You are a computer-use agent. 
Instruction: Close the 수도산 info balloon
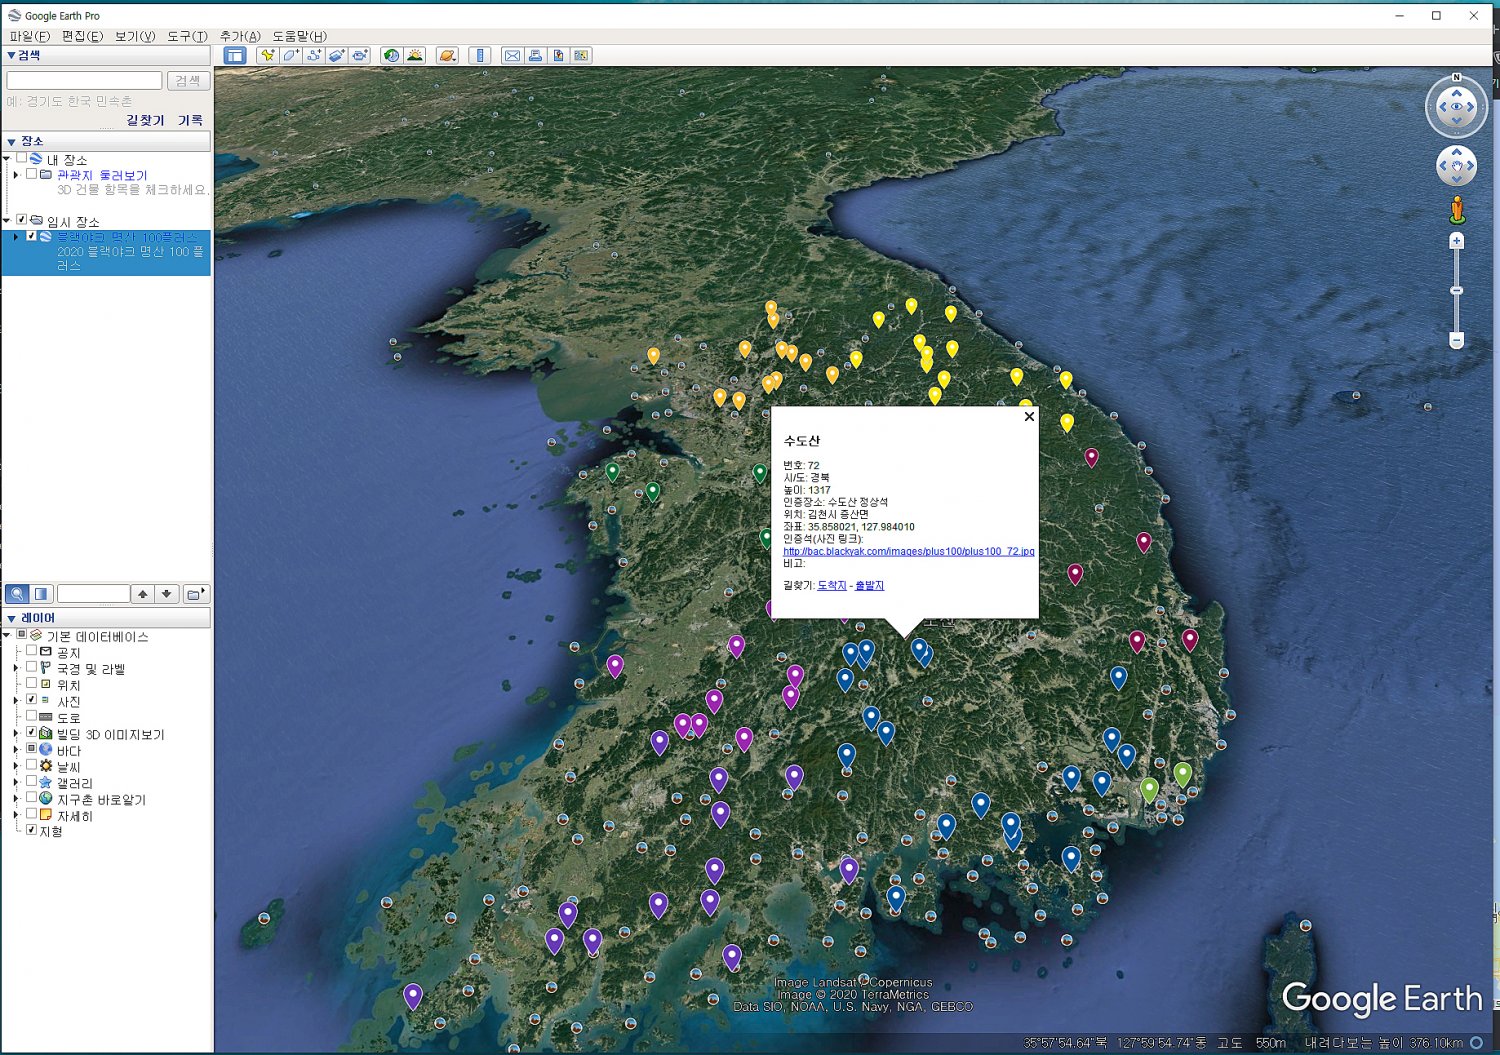(1029, 417)
